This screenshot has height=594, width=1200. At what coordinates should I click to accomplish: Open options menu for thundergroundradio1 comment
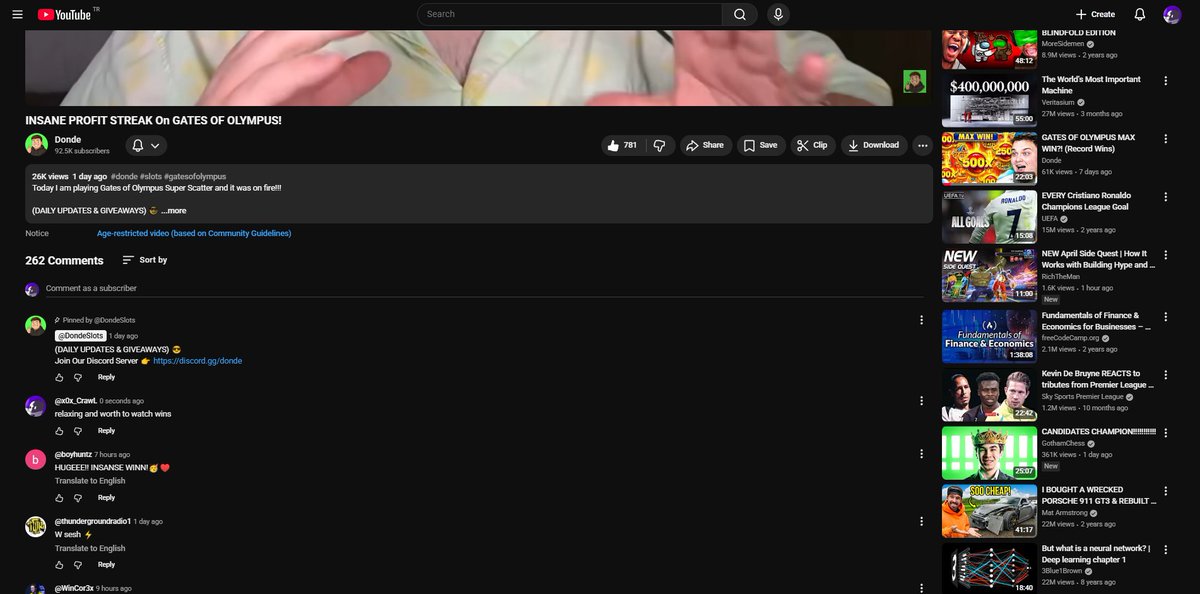pyautogui.click(x=921, y=521)
